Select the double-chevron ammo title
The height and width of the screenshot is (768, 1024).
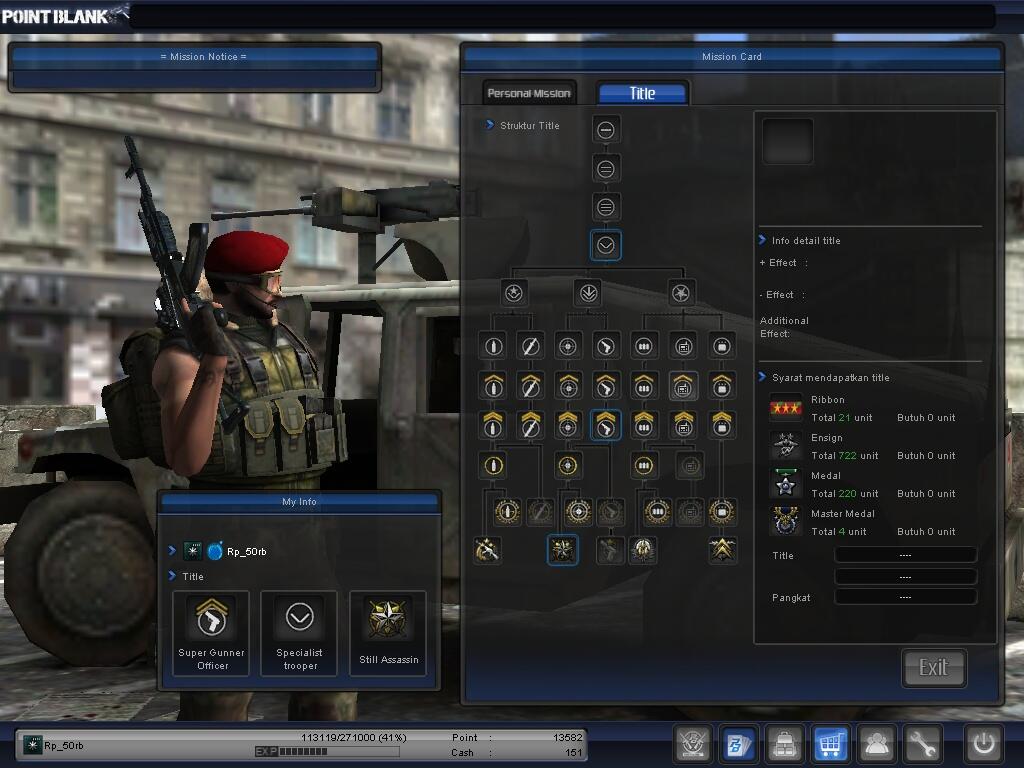point(644,425)
